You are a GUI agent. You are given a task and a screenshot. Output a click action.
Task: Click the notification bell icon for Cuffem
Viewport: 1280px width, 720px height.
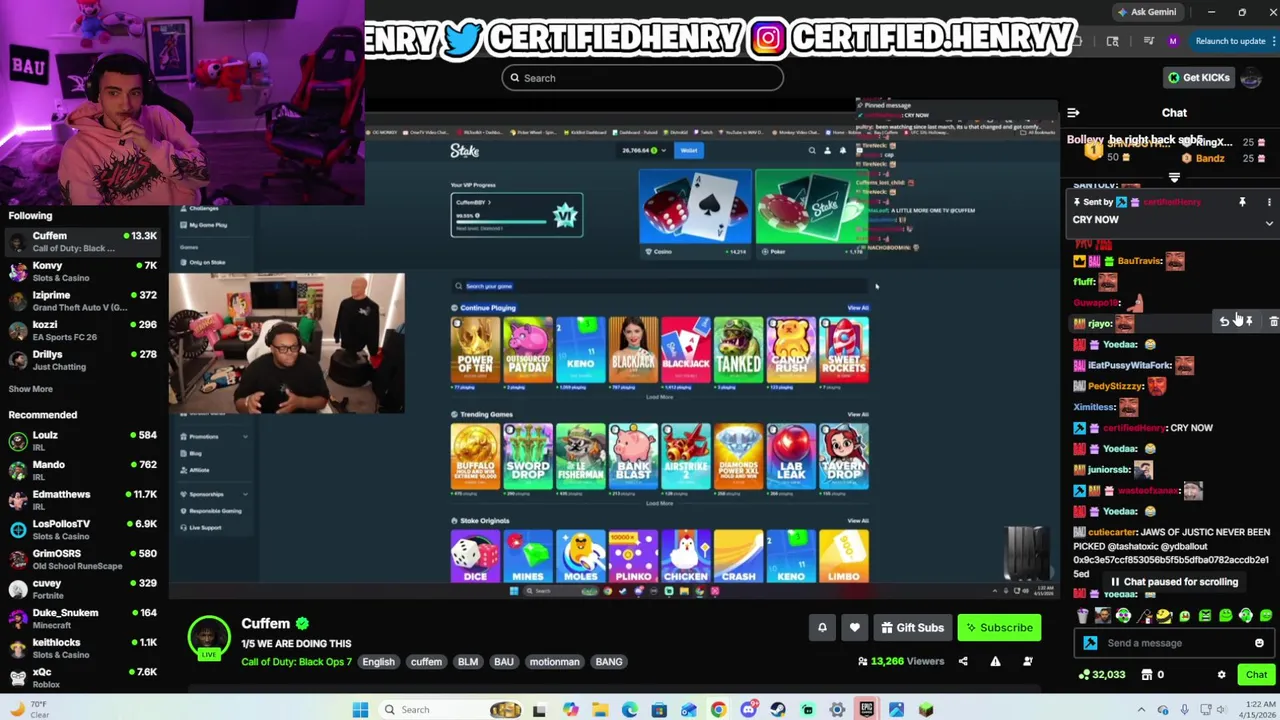(x=822, y=628)
